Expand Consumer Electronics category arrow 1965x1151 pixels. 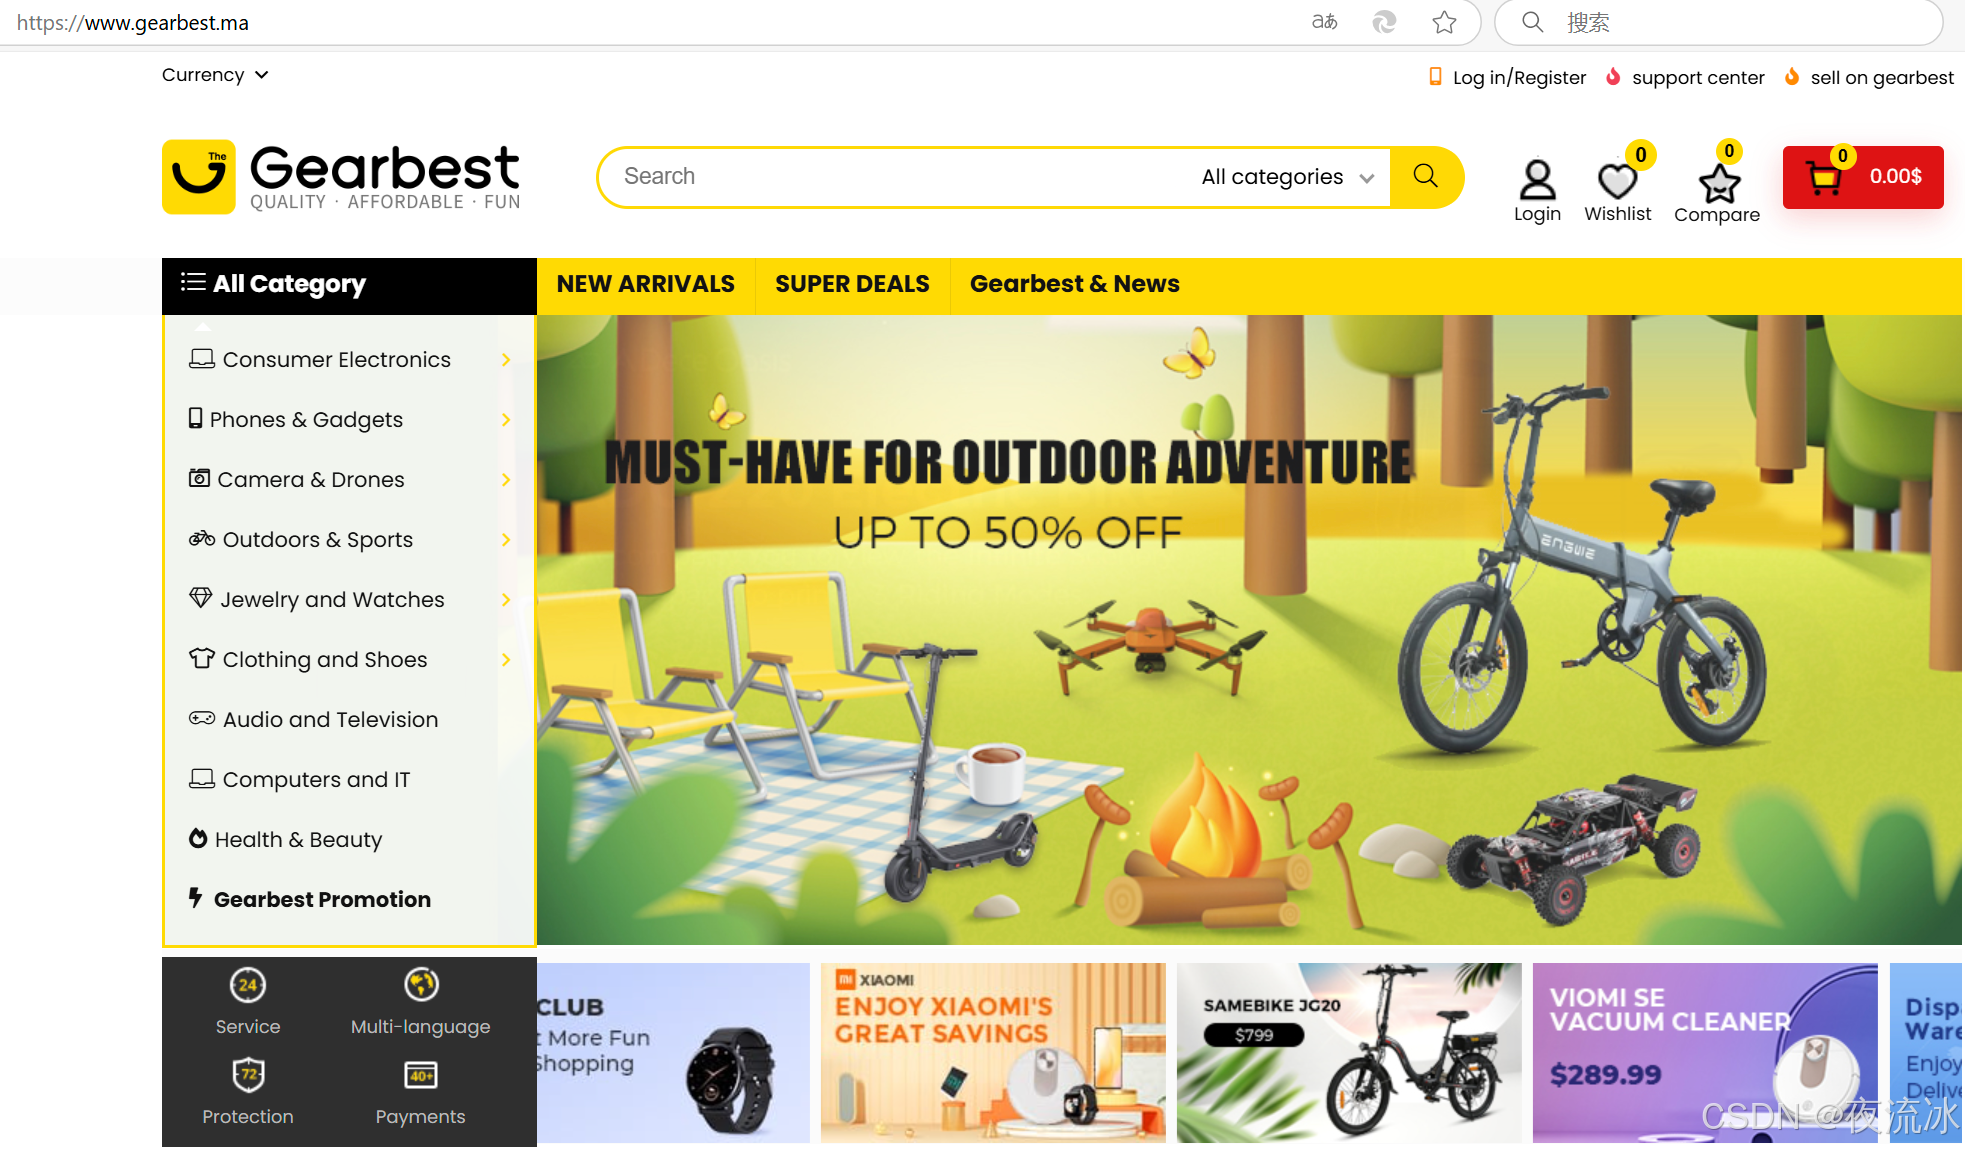point(506,360)
